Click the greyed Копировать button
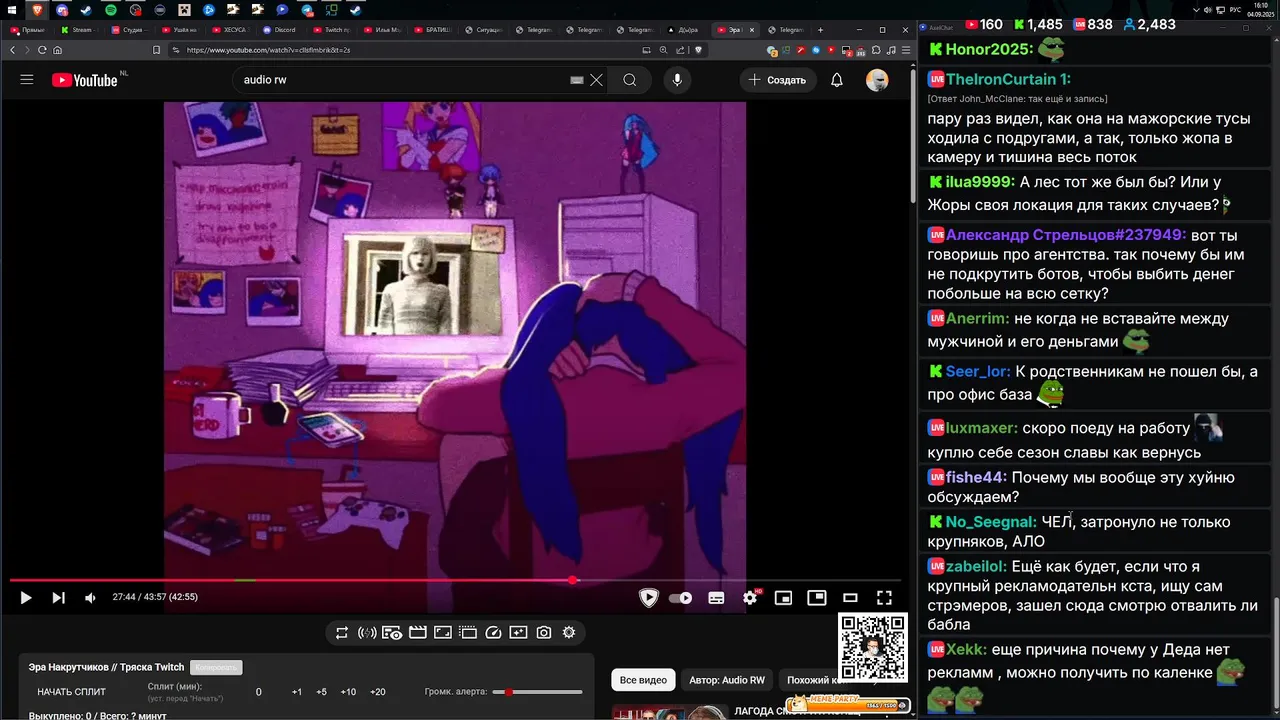This screenshot has width=1280, height=720. (216, 667)
